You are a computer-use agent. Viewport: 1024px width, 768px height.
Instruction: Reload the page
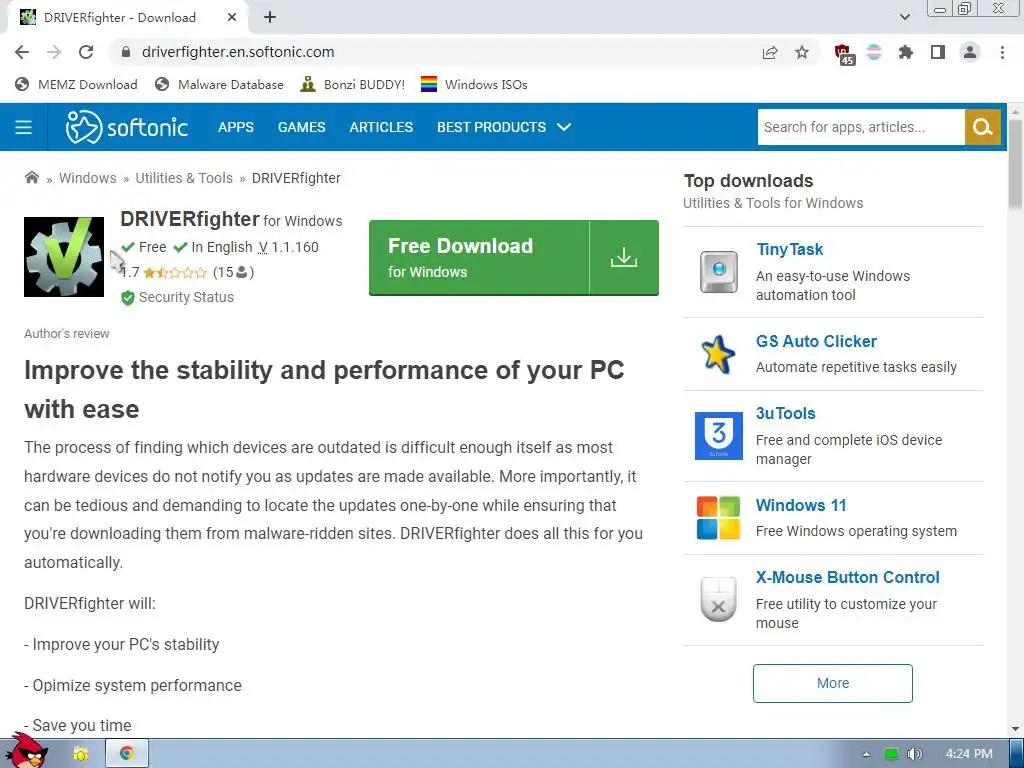(86, 52)
